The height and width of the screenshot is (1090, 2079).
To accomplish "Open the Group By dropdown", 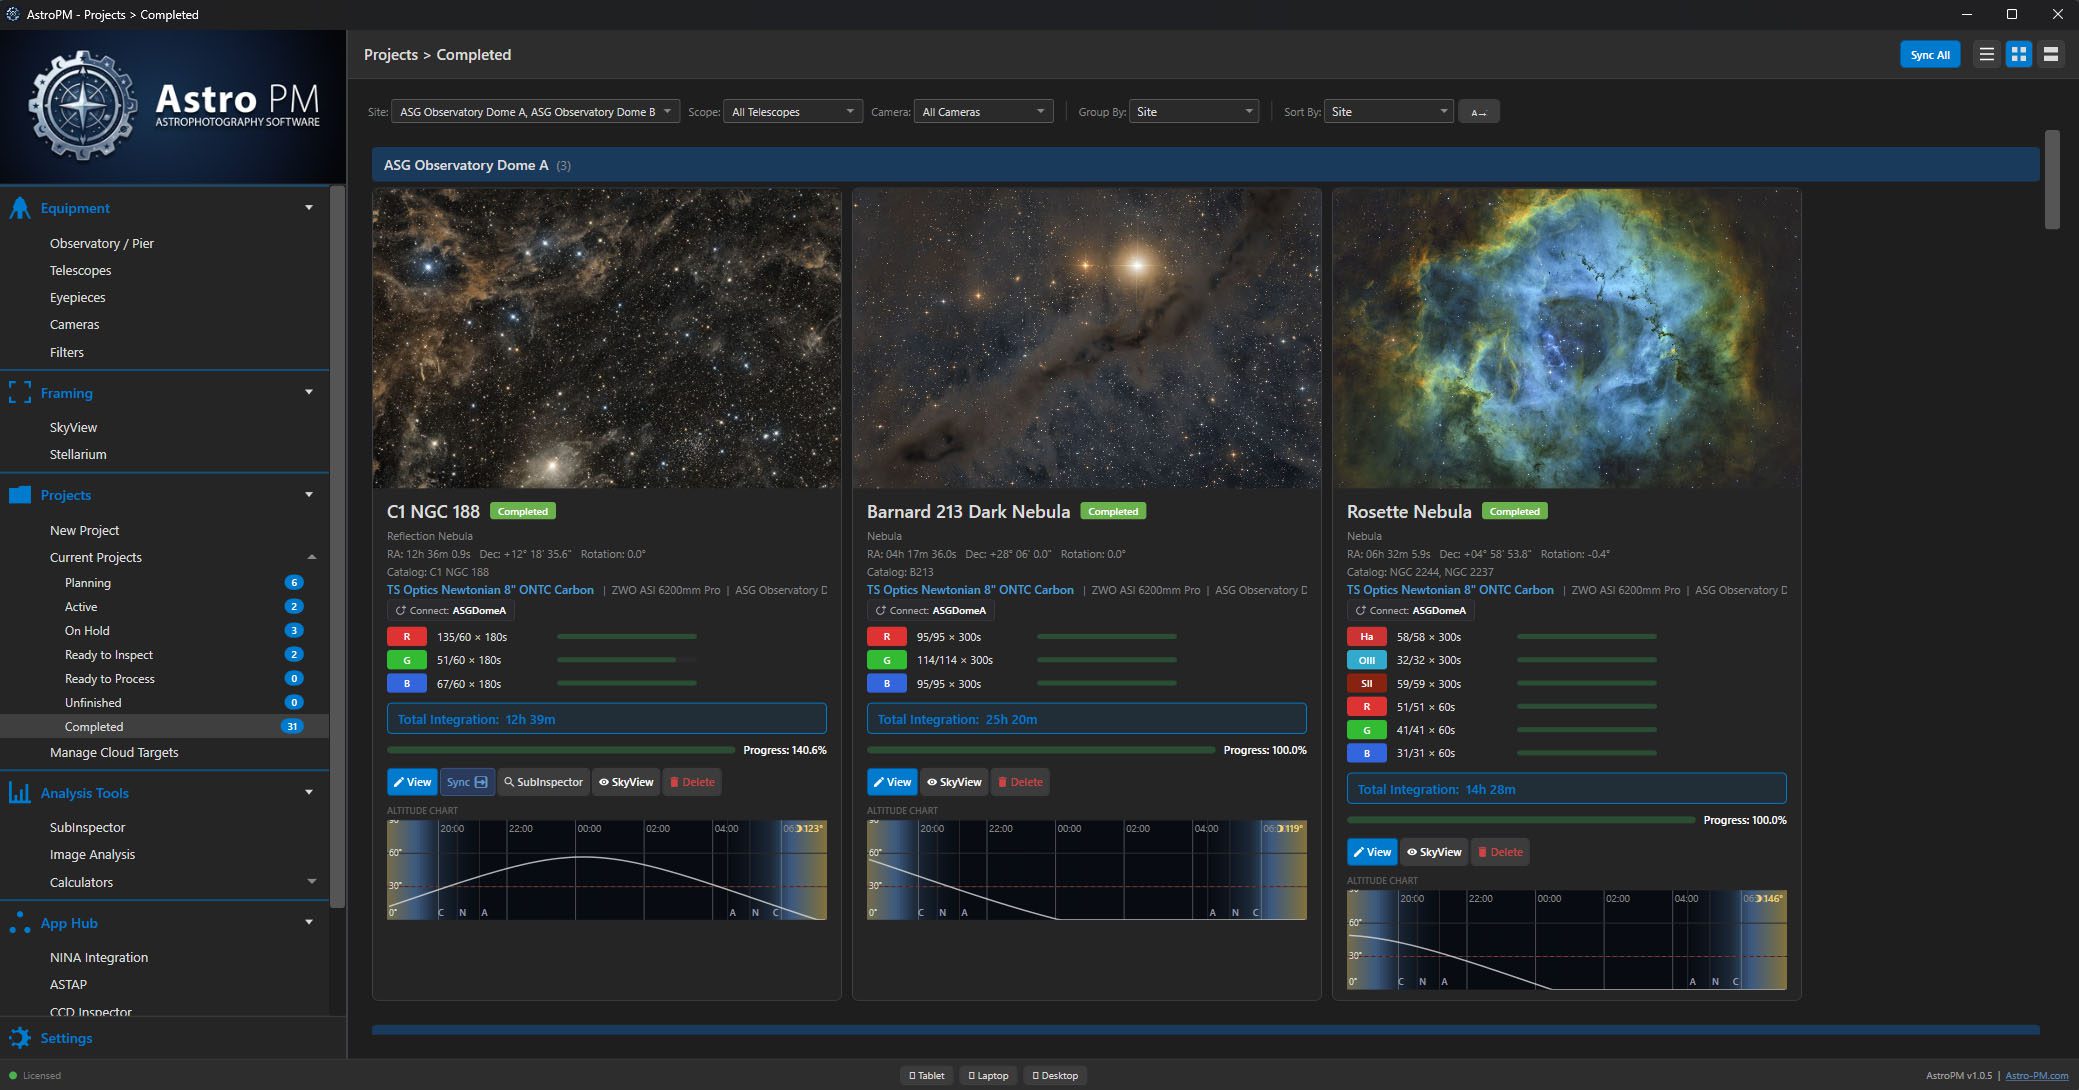I will click(1193, 112).
